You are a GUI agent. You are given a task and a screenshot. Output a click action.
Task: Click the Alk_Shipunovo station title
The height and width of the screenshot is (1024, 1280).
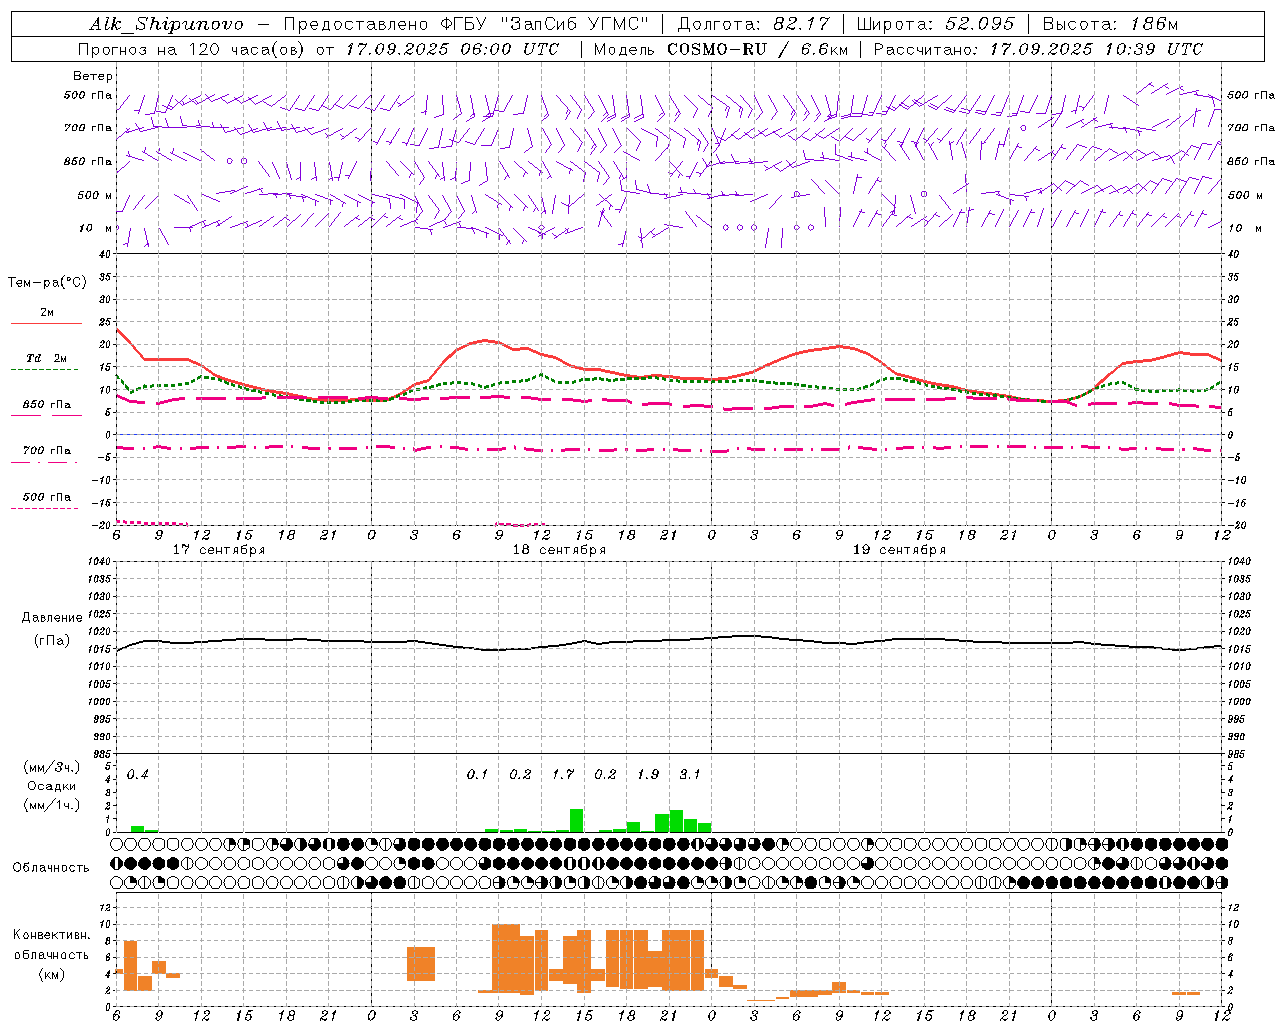[x=166, y=24]
